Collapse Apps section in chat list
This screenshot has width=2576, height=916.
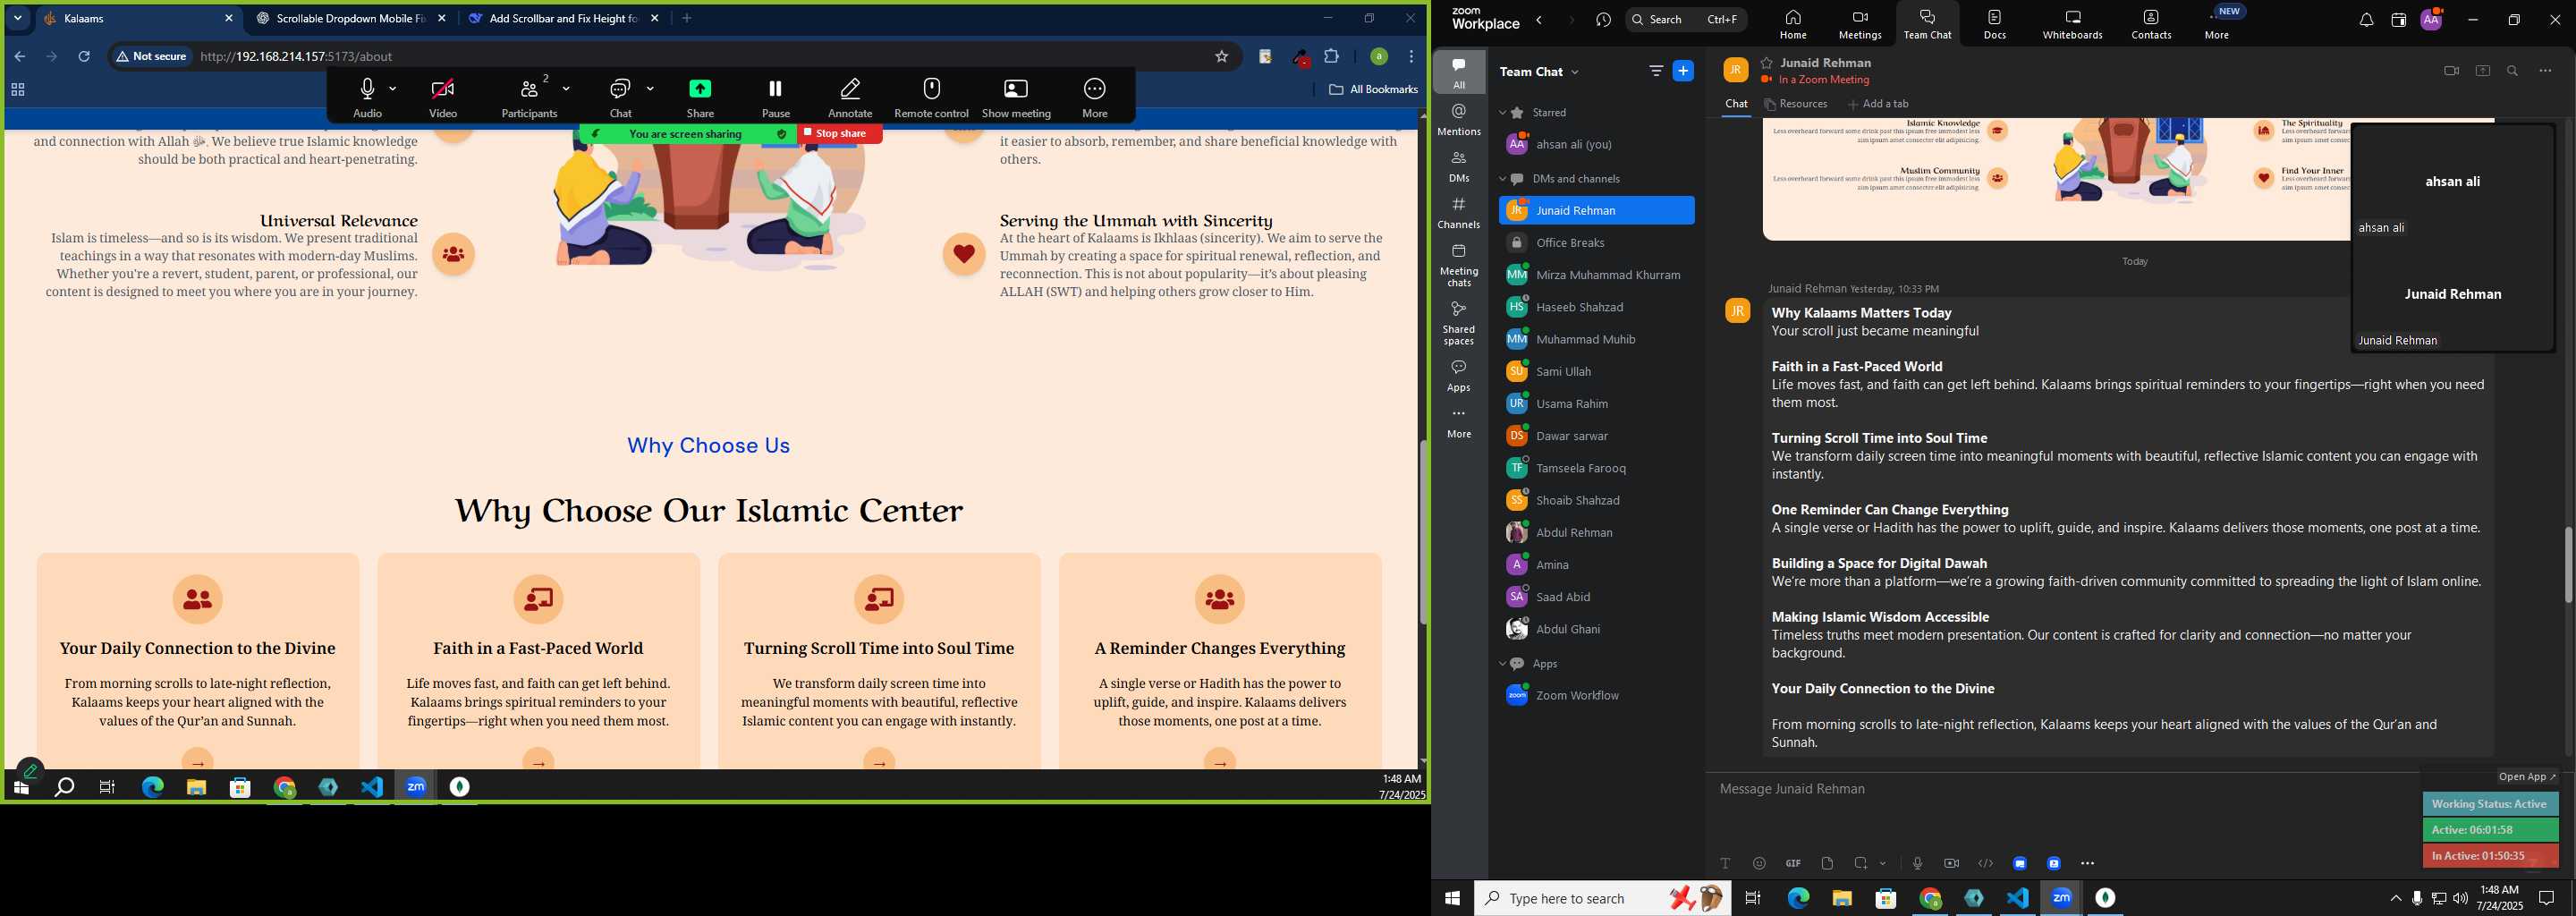click(x=1502, y=664)
